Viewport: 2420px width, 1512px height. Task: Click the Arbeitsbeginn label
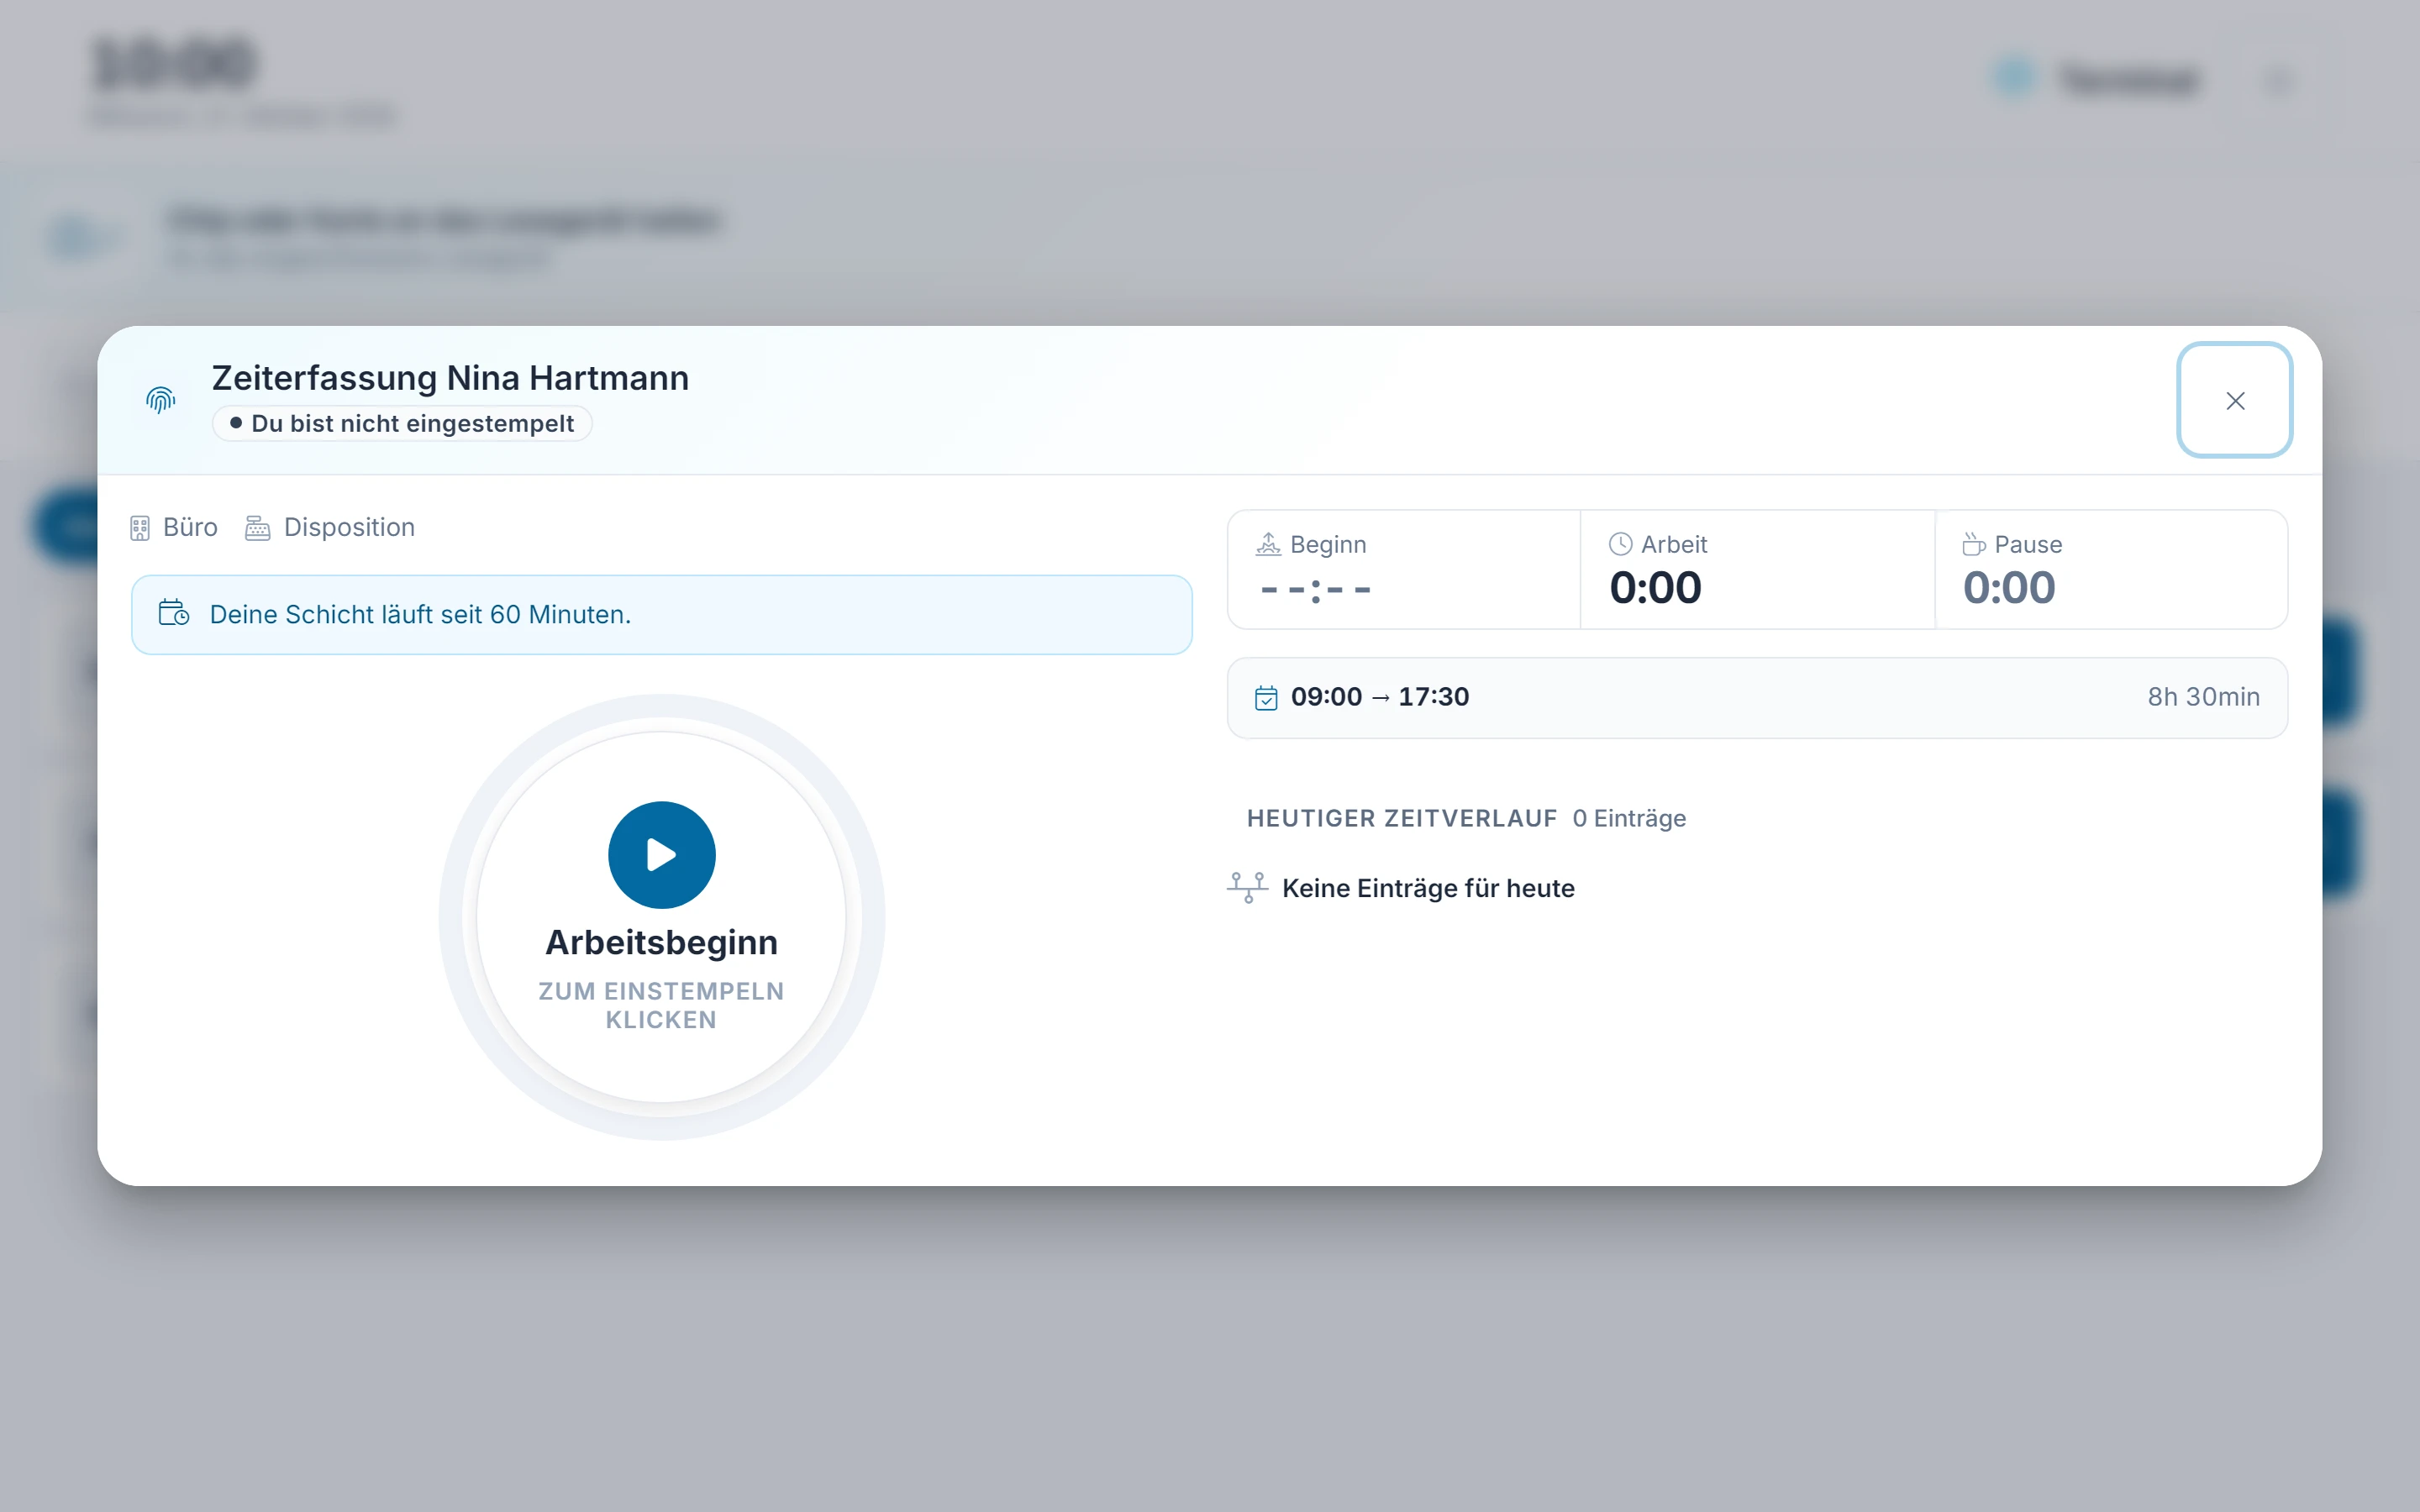pos(661,942)
